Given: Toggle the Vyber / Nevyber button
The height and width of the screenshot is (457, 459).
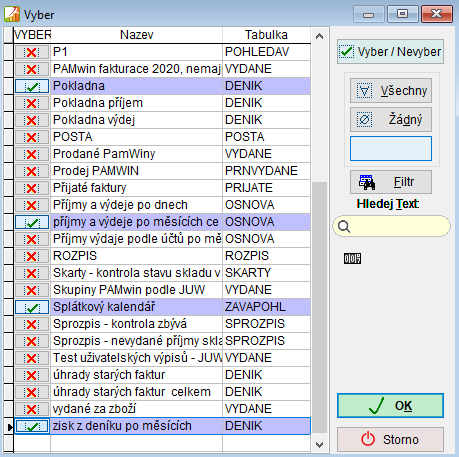Looking at the screenshot, I should click(x=390, y=52).
